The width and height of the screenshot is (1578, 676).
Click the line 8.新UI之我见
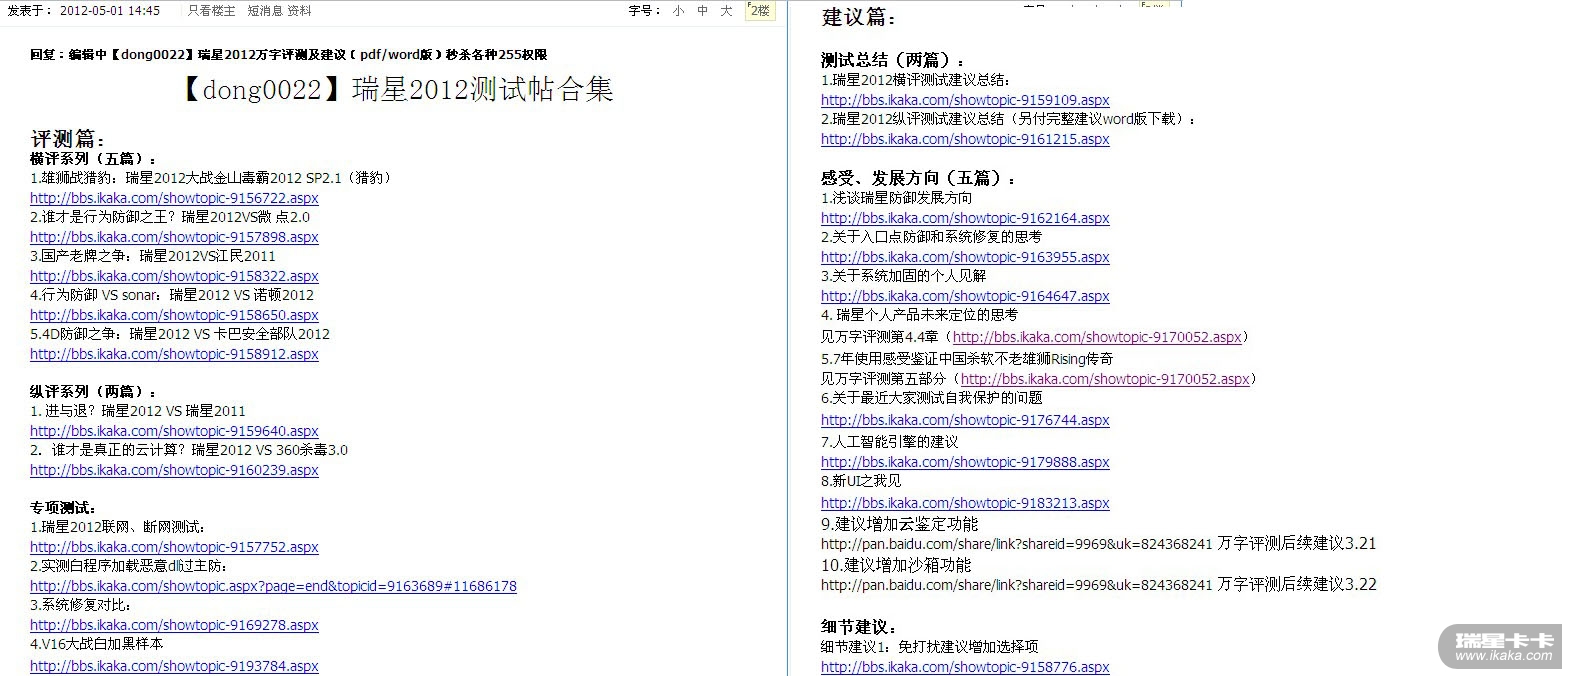click(x=862, y=481)
